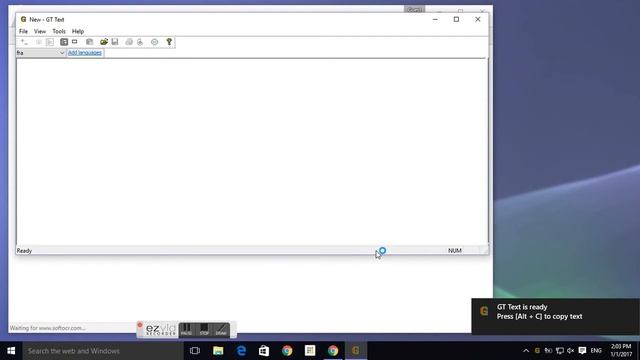Click the help key icon in toolbar
This screenshot has height=360, width=640.
pos(169,42)
